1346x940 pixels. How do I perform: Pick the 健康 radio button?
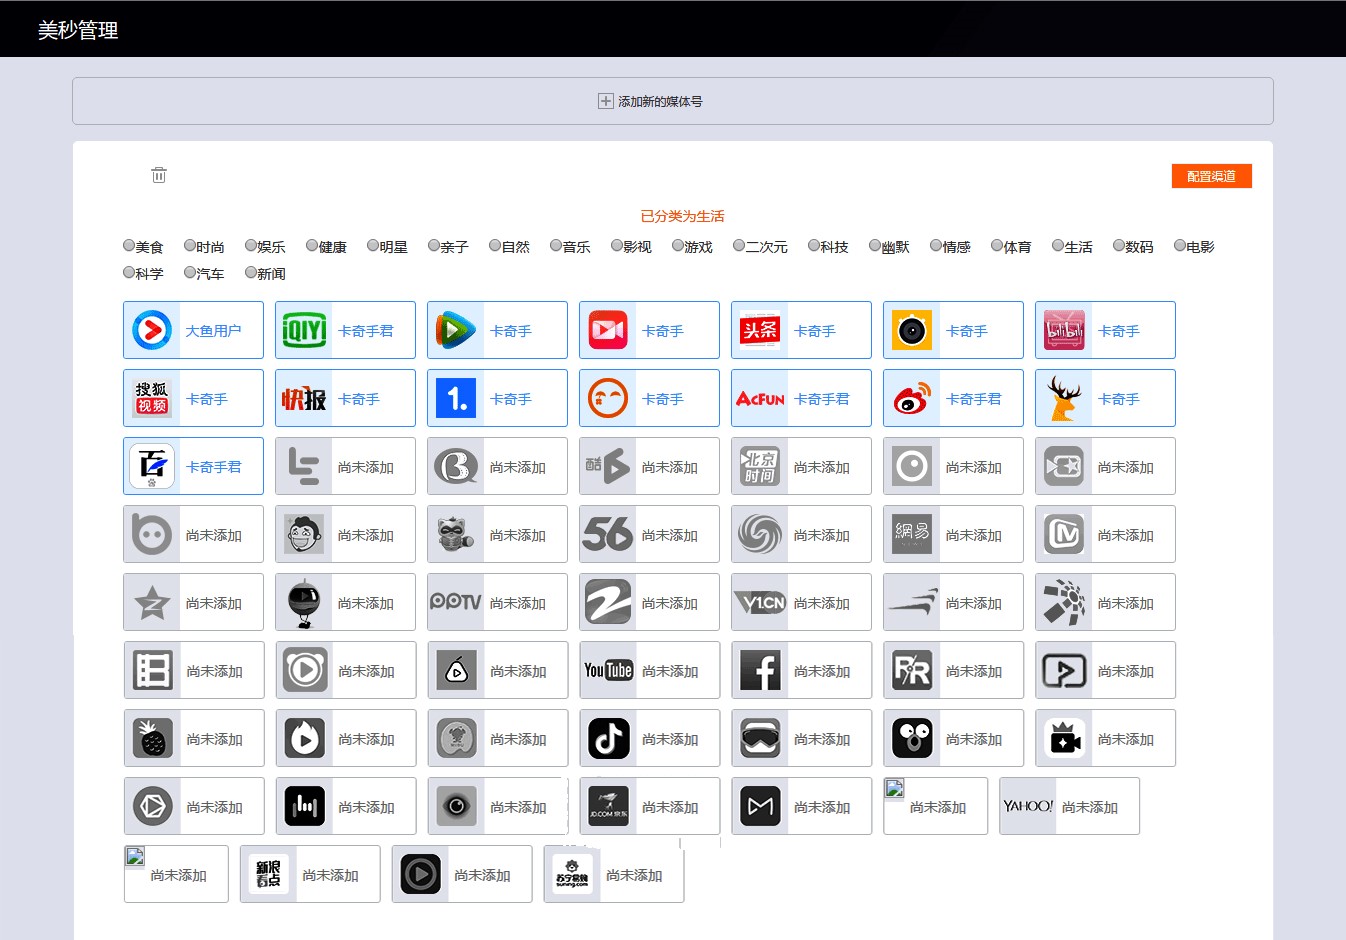(312, 245)
